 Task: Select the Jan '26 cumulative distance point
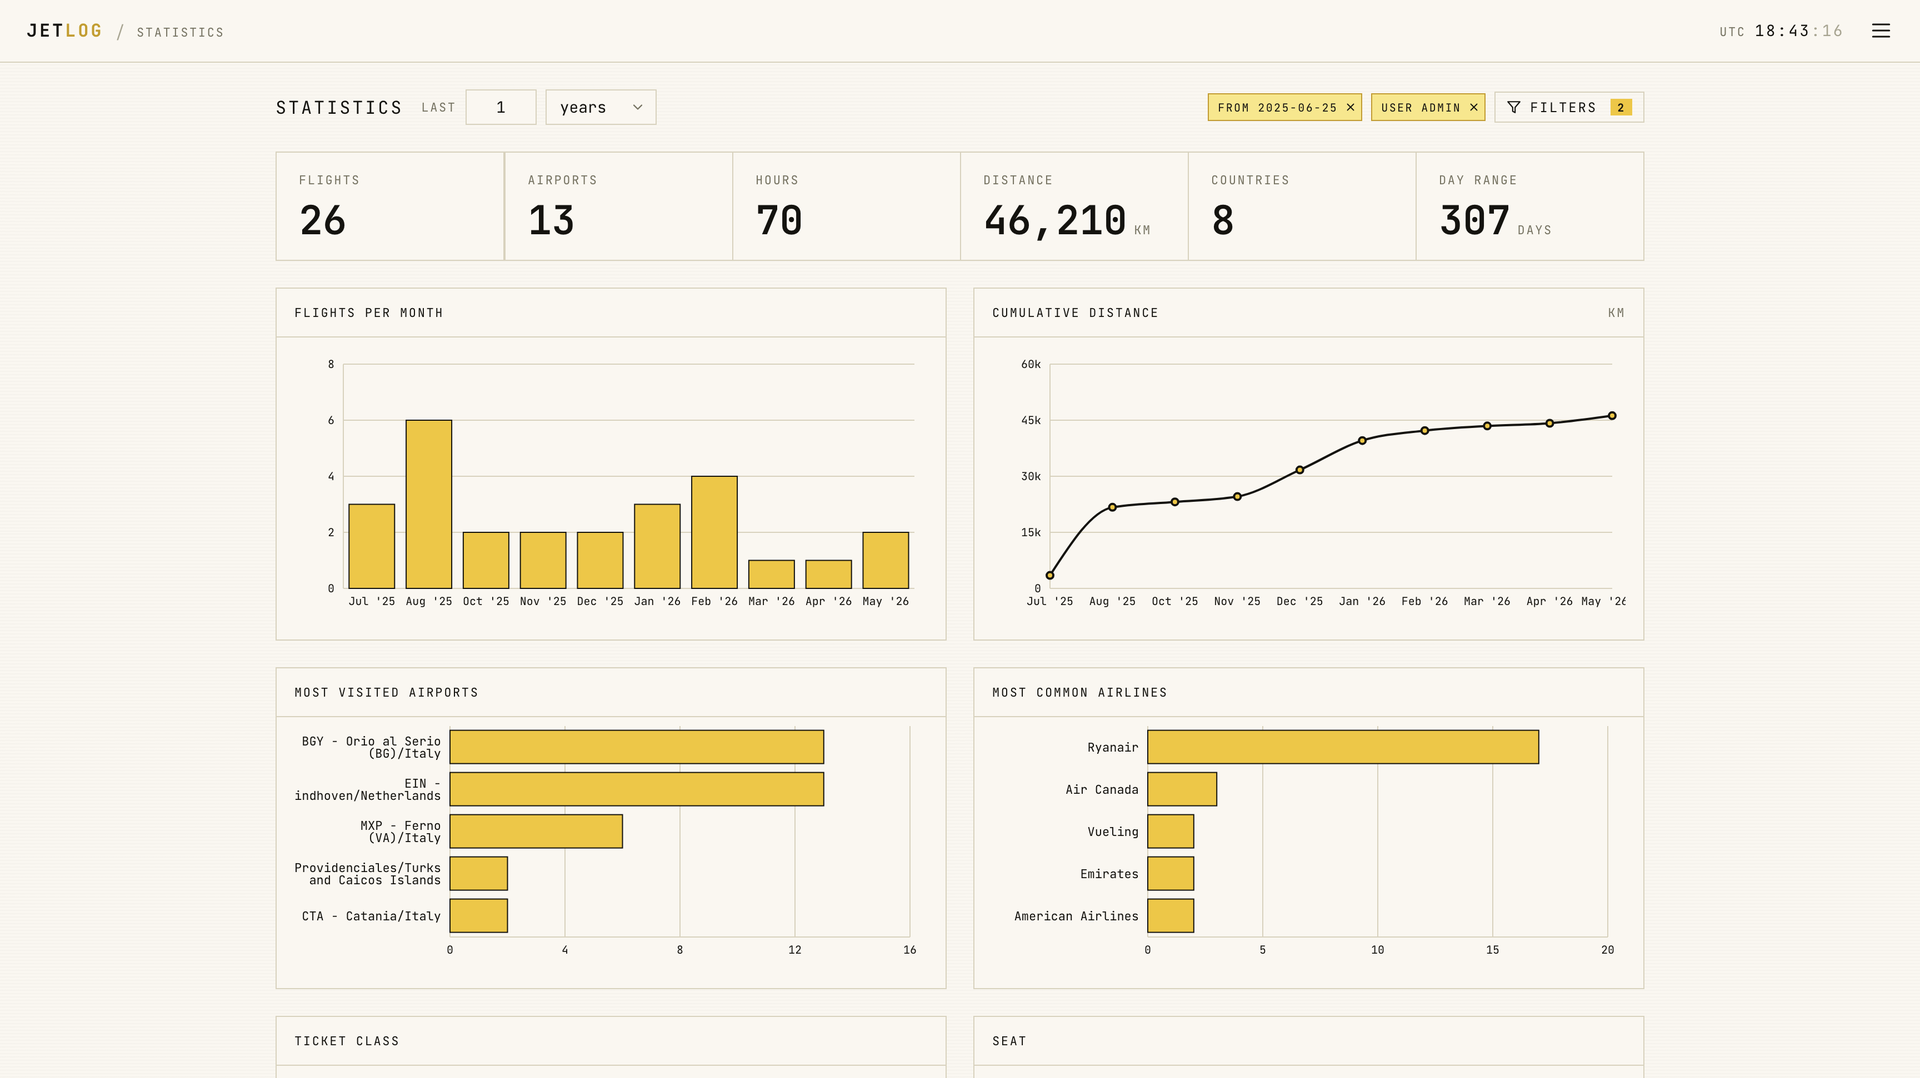tap(1362, 441)
